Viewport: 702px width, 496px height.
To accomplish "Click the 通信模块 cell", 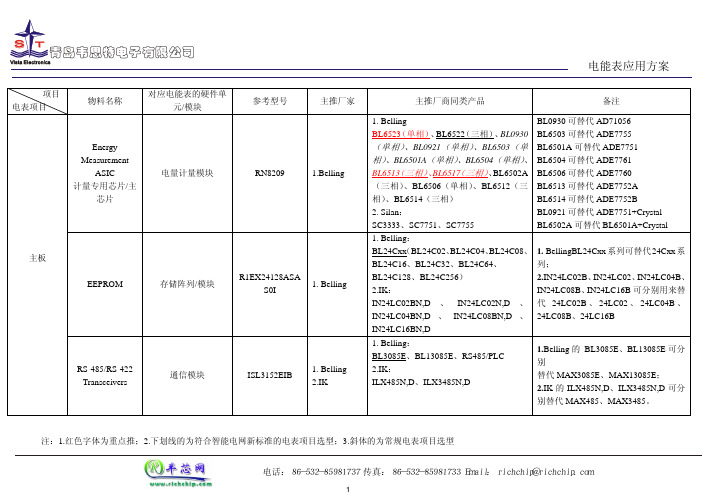I will click(187, 375).
